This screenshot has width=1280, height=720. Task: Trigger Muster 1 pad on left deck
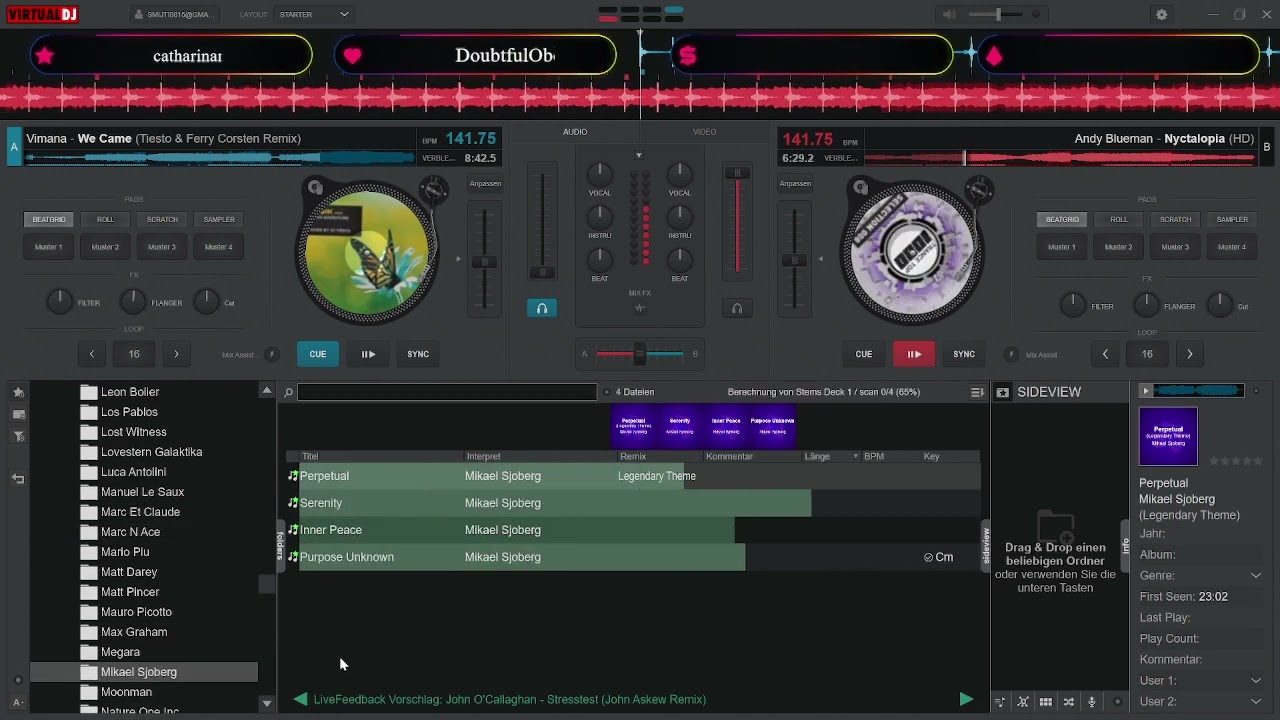(x=49, y=247)
